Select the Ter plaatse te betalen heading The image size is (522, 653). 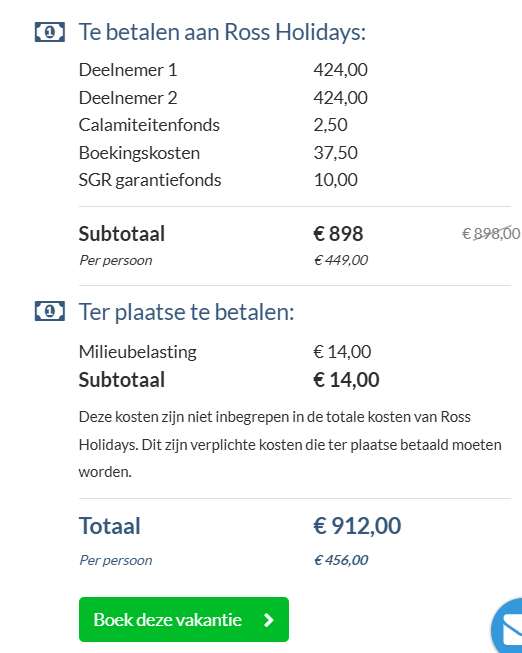(186, 312)
